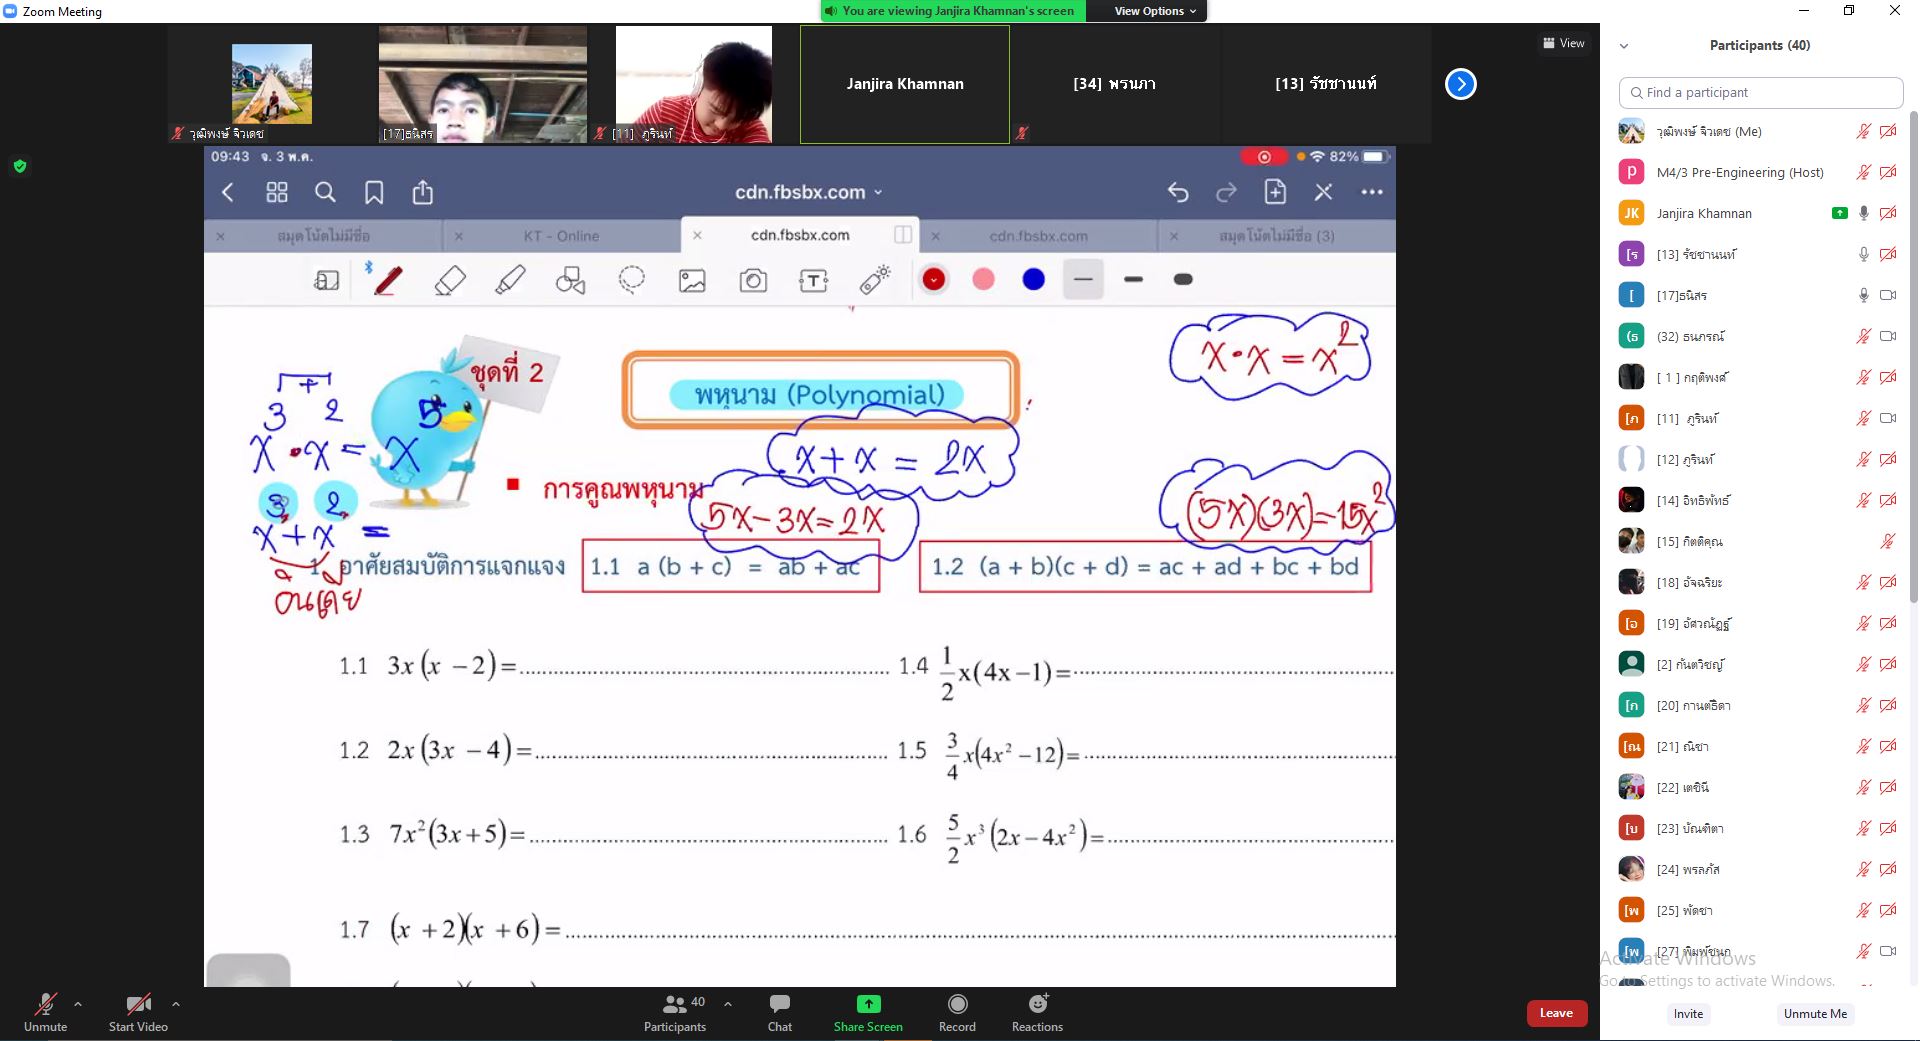The image size is (1920, 1041).
Task: Open audio options arrow beside Unmute
Action: (x=78, y=1003)
